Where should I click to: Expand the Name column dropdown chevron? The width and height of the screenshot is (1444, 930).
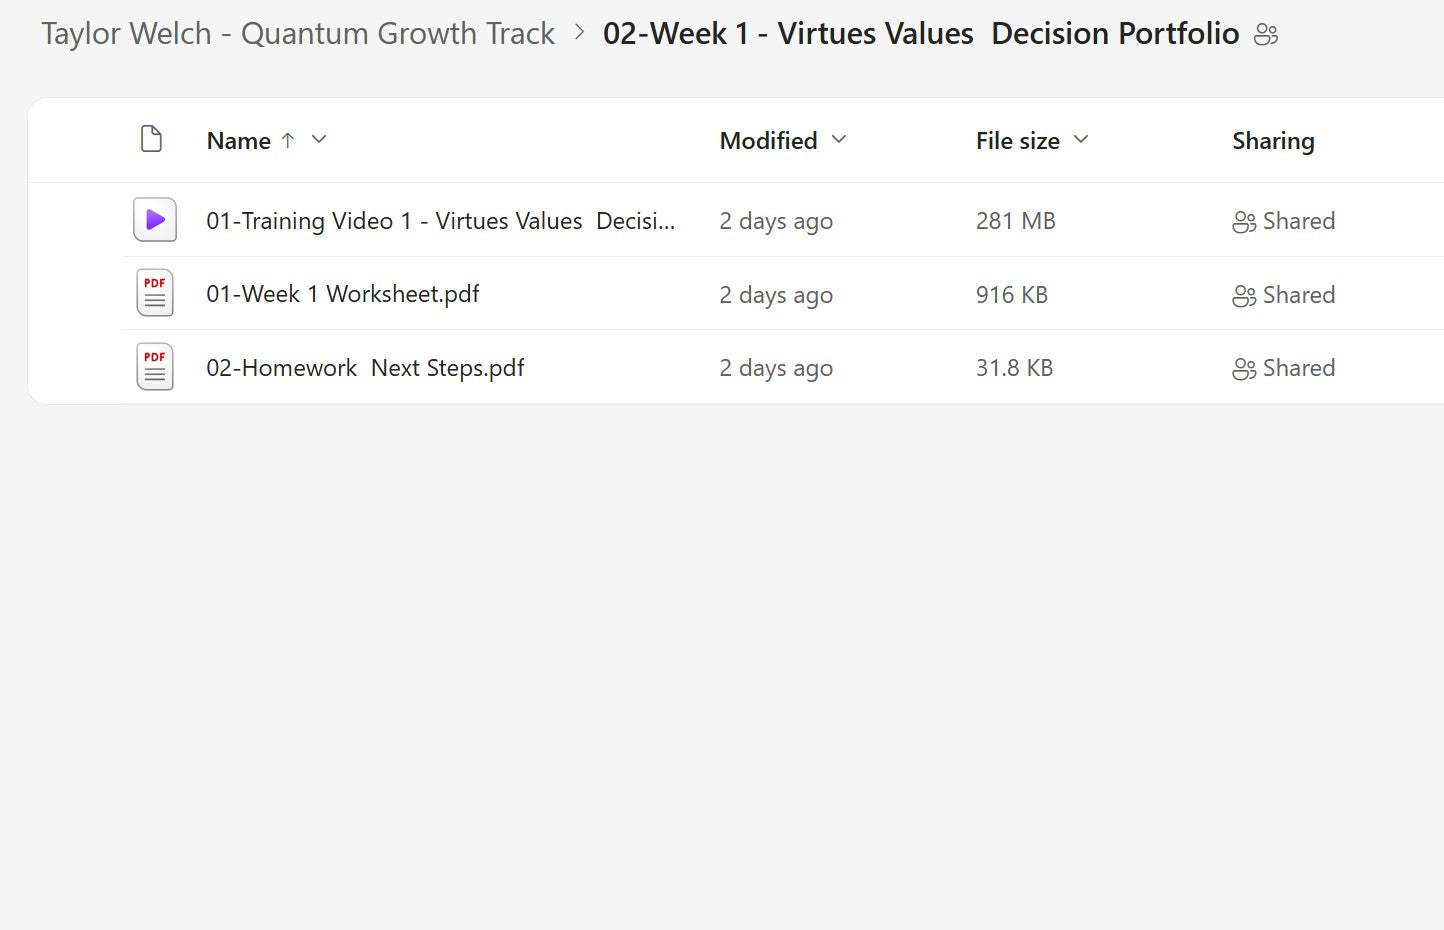pos(319,140)
